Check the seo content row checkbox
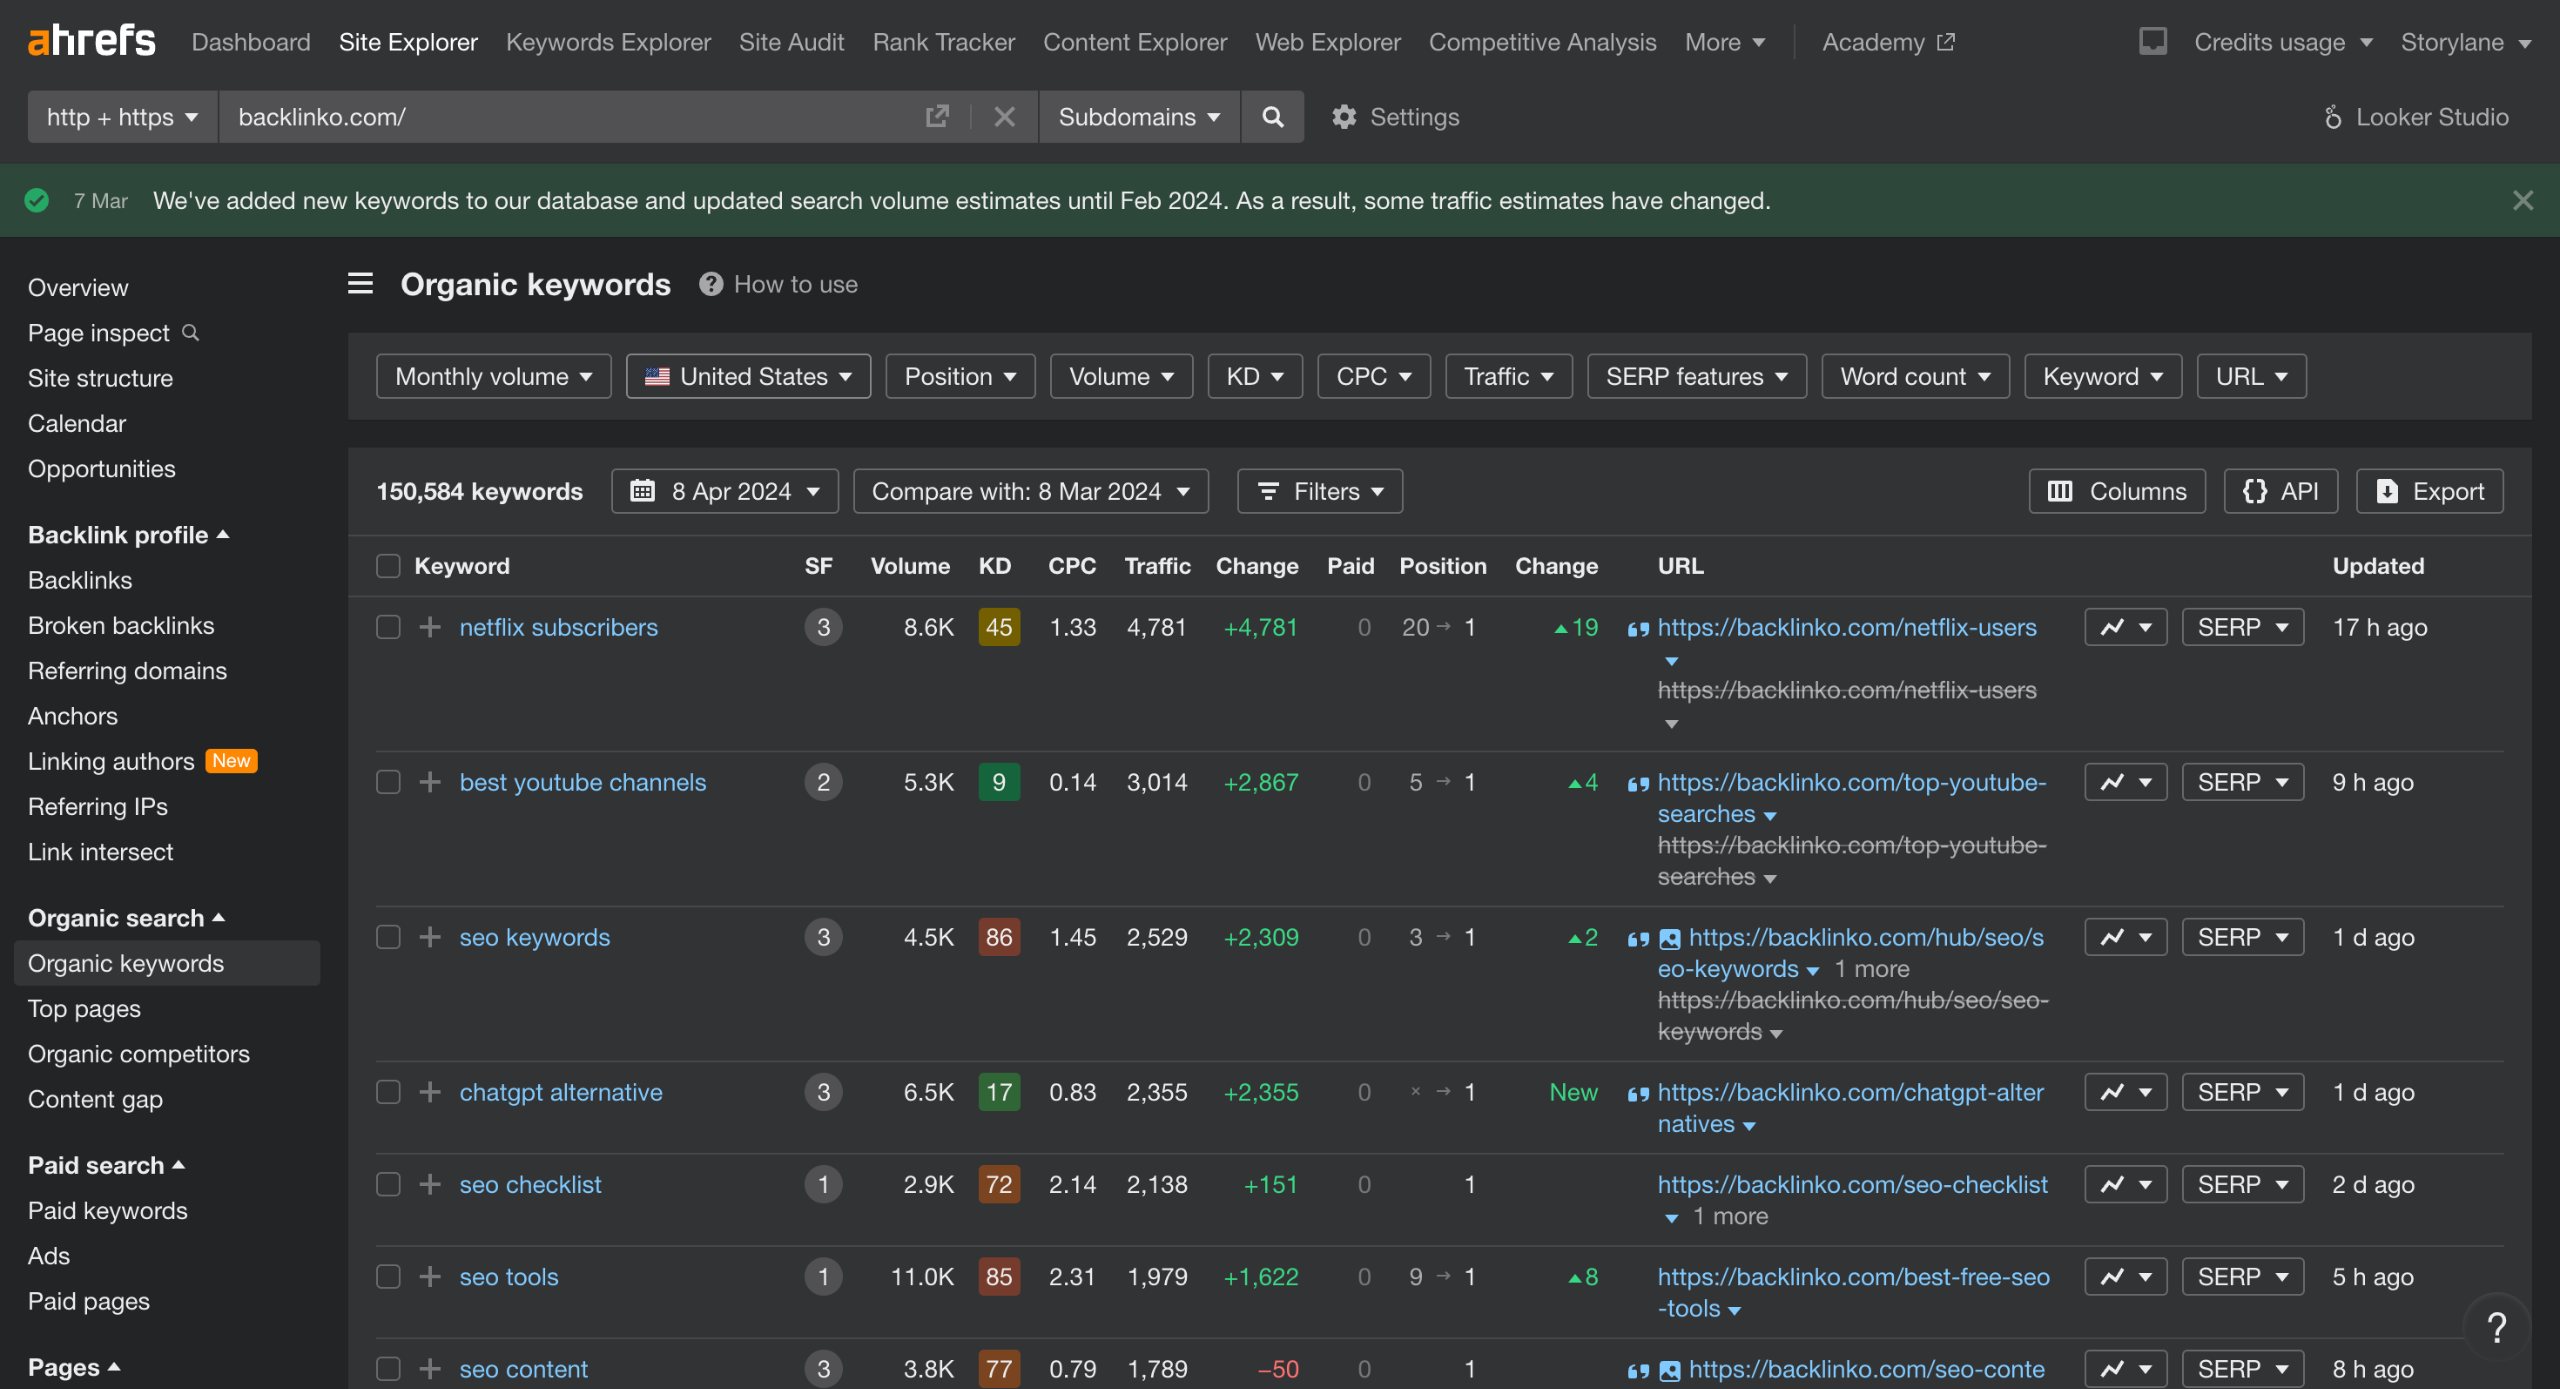The width and height of the screenshot is (2560, 1389). click(388, 1369)
